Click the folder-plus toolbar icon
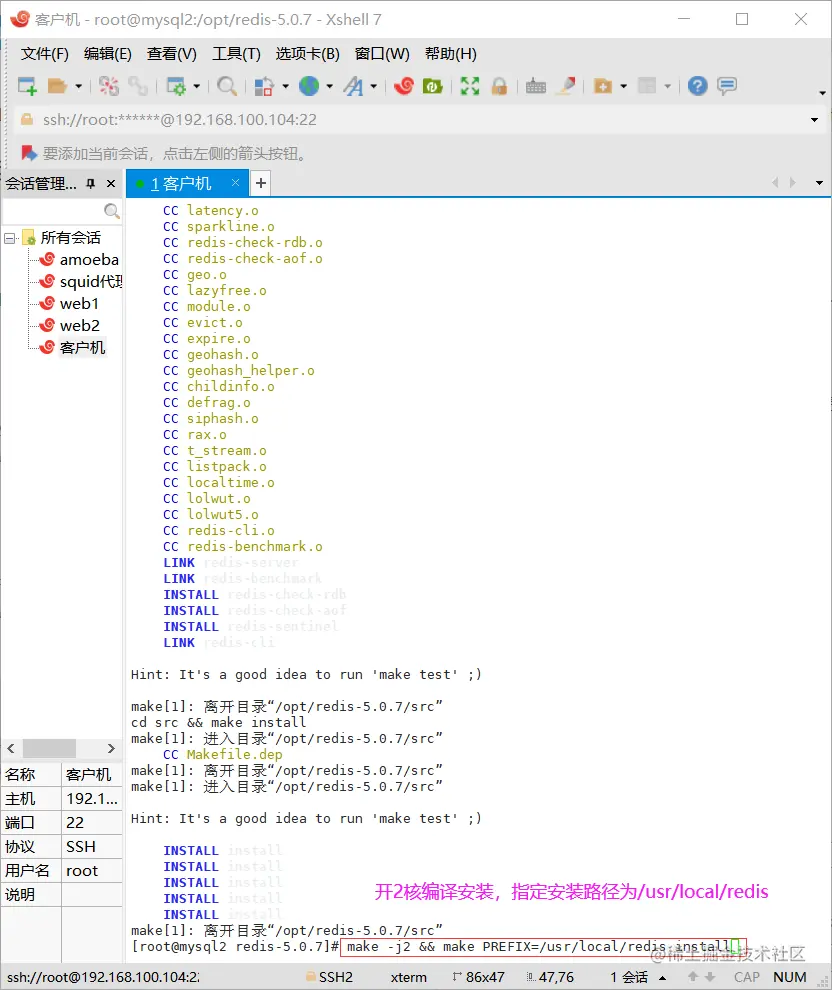This screenshot has width=832, height=990. click(603, 86)
